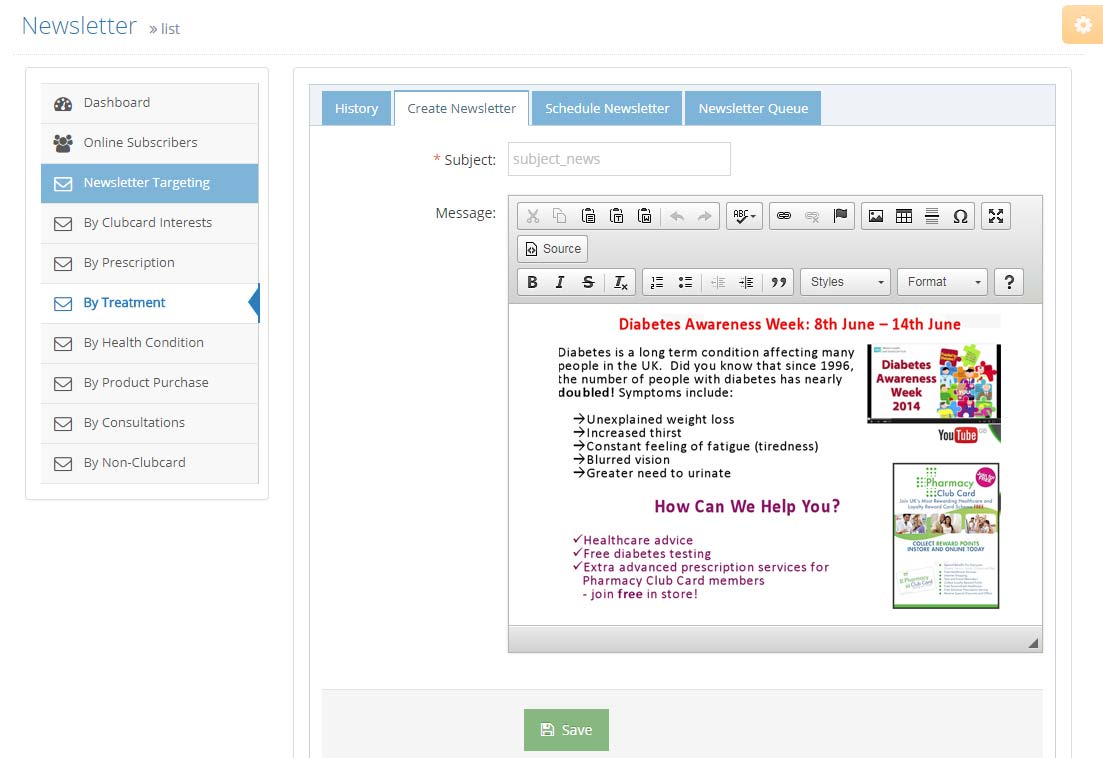Screen dimensions: 1103x758
Task: Click the Subject input field
Action: [x=619, y=159]
